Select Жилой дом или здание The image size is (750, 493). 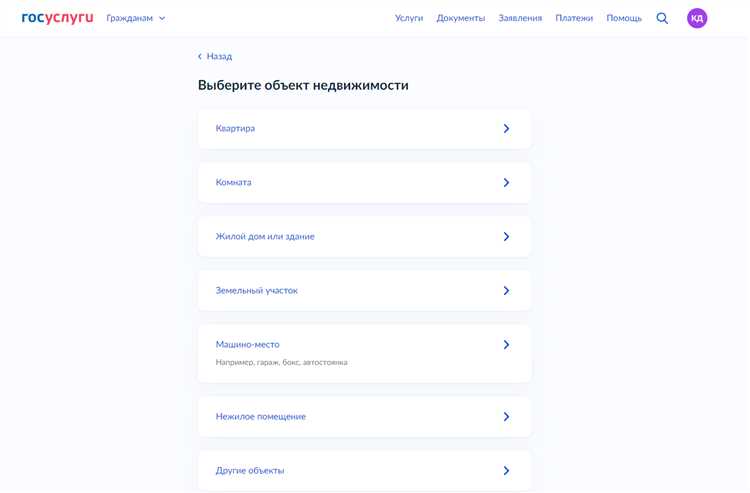pos(364,237)
